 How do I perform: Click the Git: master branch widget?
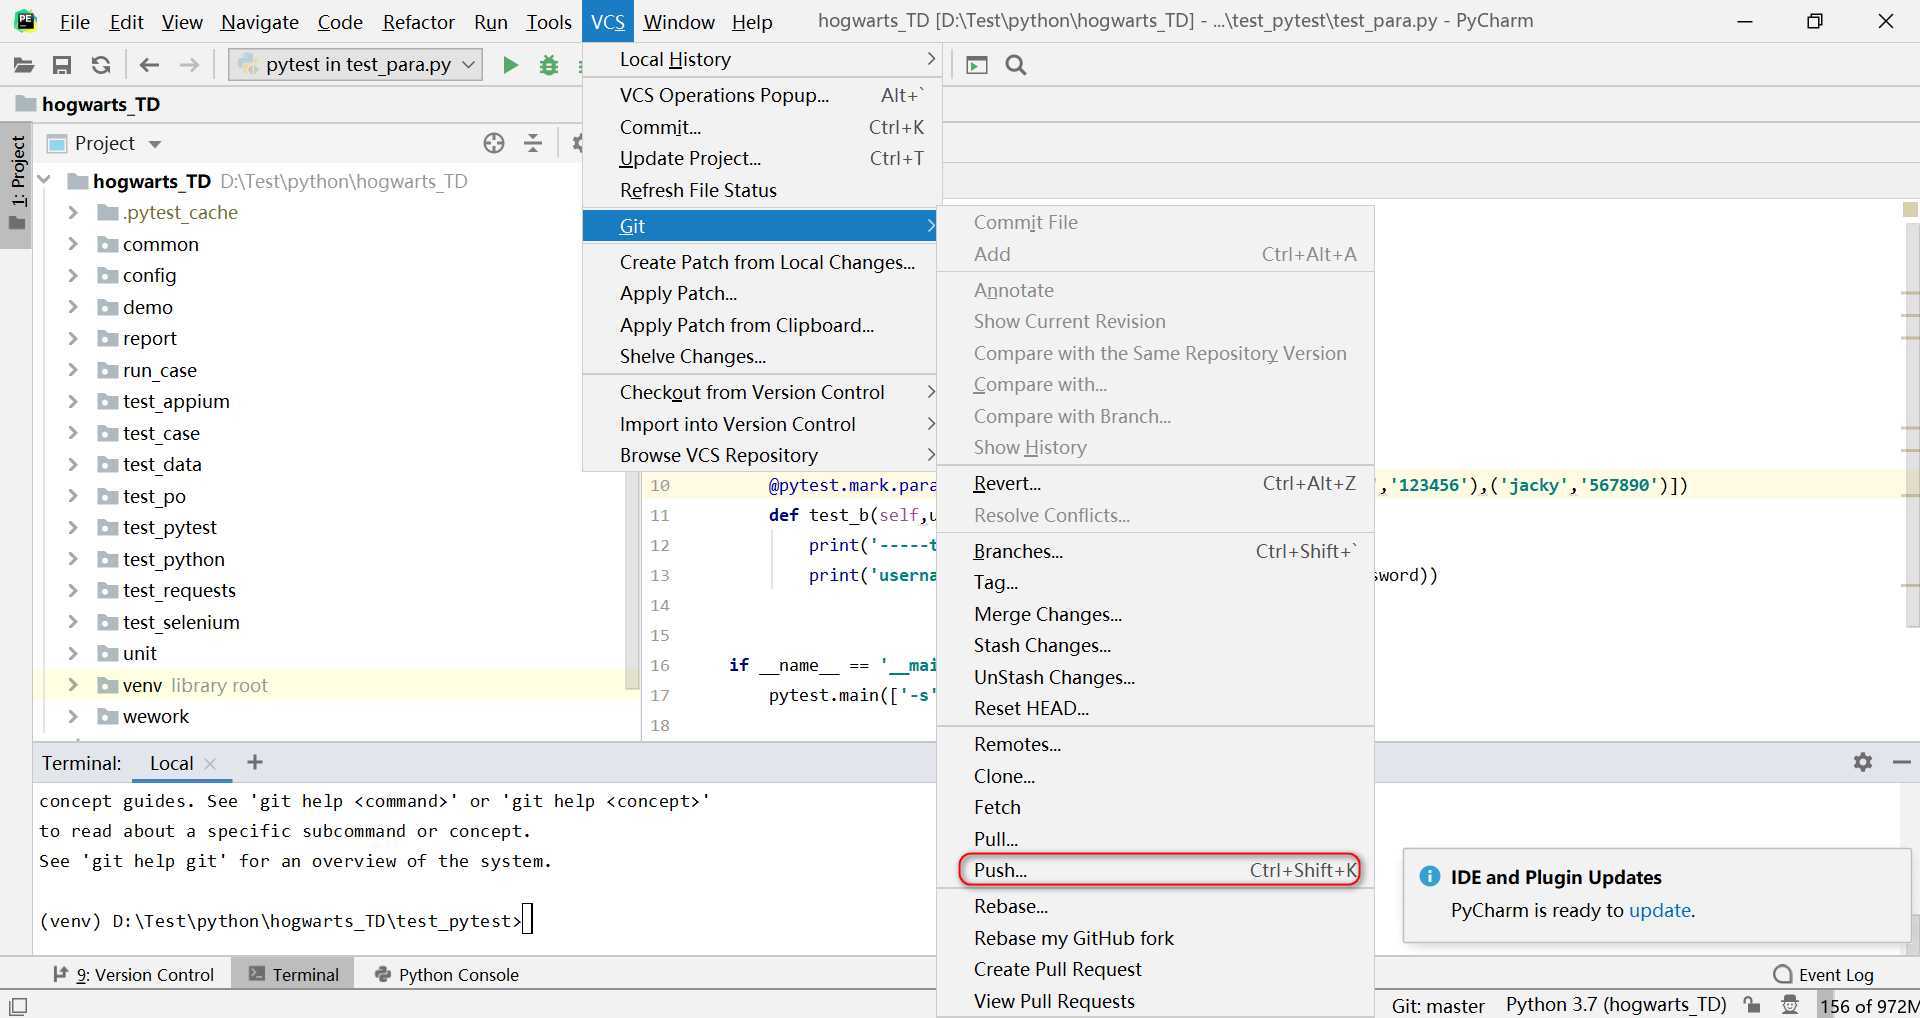1437,1005
